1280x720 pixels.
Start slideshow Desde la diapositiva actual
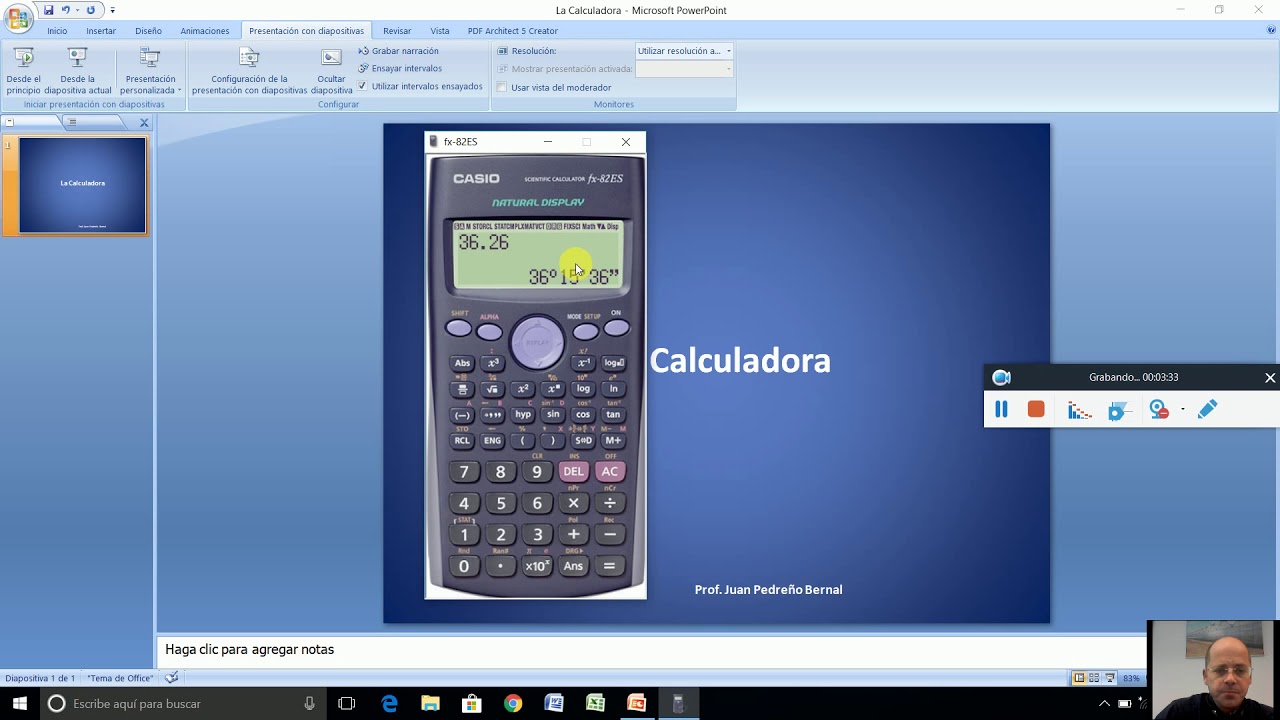point(78,70)
